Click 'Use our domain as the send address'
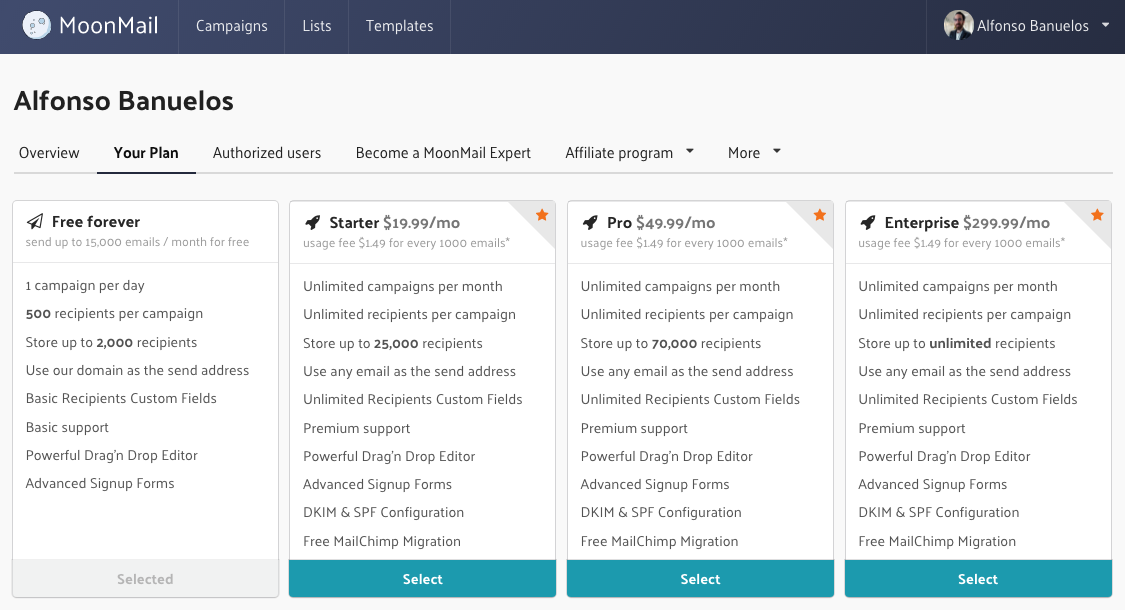This screenshot has height=610, width=1125. pyautogui.click(x=137, y=370)
